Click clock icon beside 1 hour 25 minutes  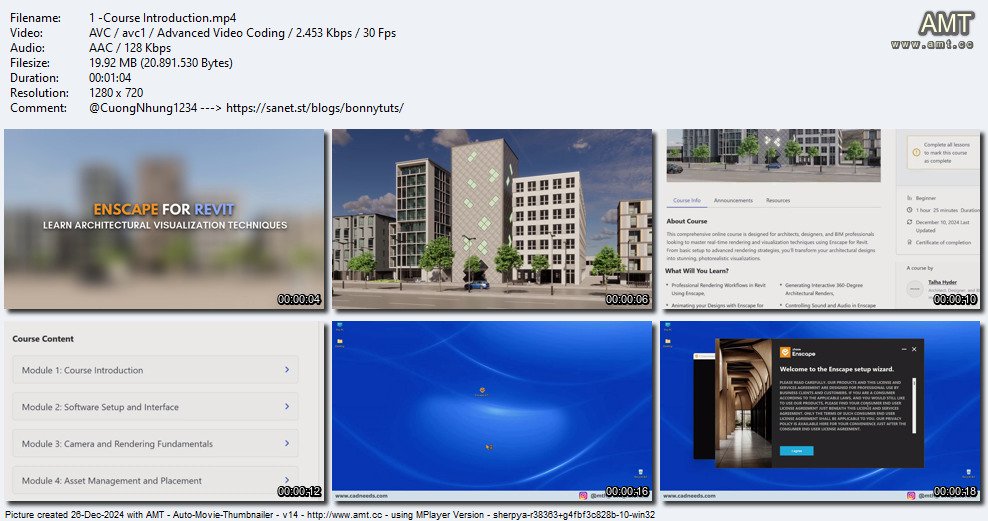point(909,210)
